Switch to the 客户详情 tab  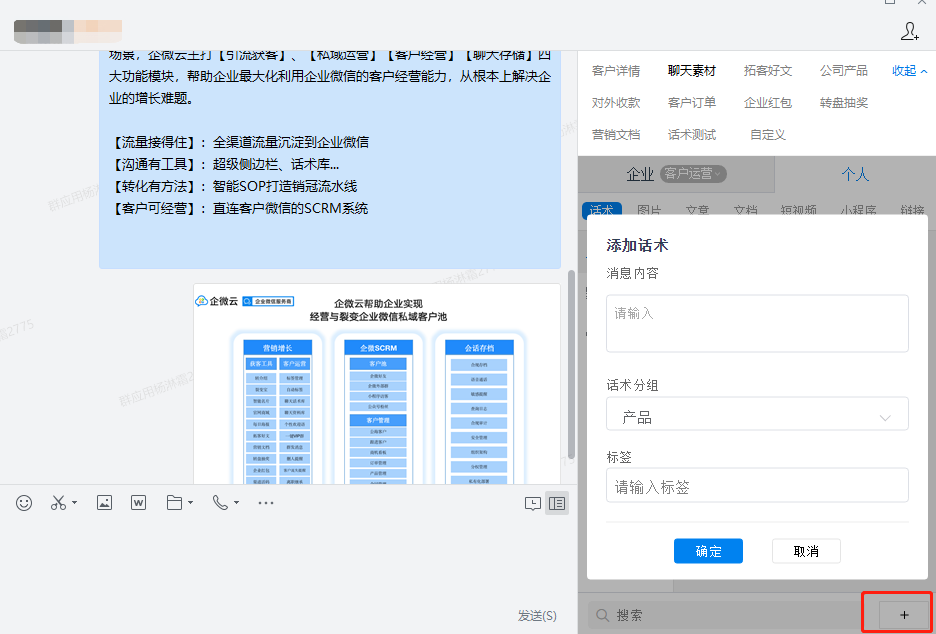tap(616, 71)
